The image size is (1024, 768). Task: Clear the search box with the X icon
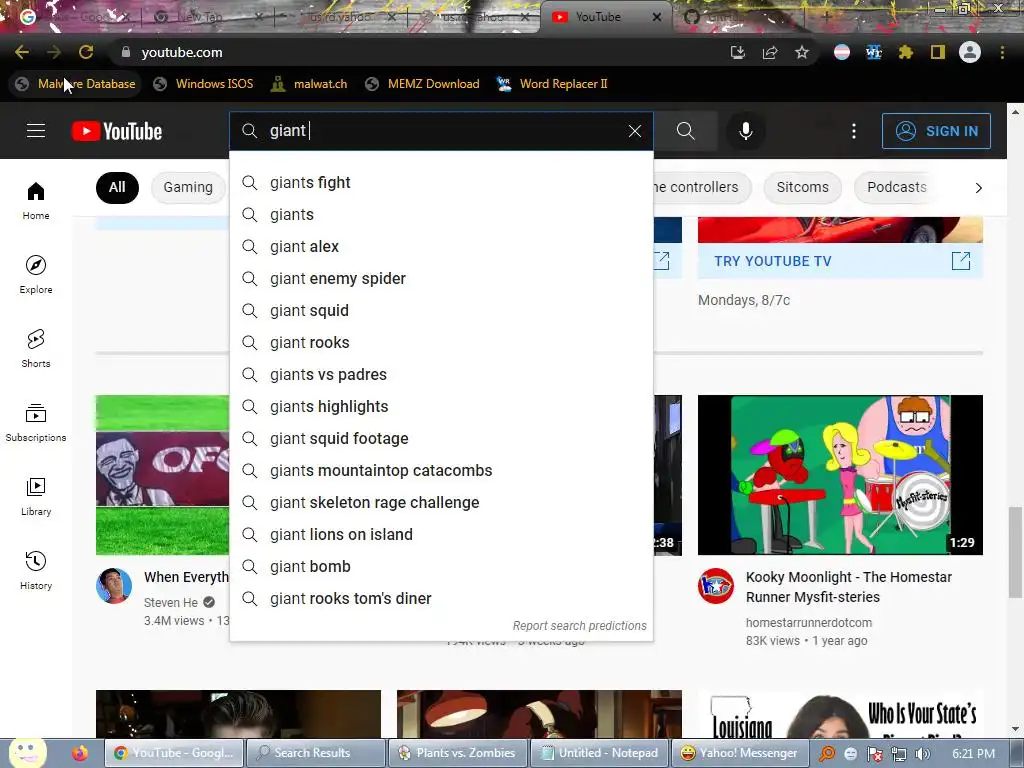(x=635, y=131)
